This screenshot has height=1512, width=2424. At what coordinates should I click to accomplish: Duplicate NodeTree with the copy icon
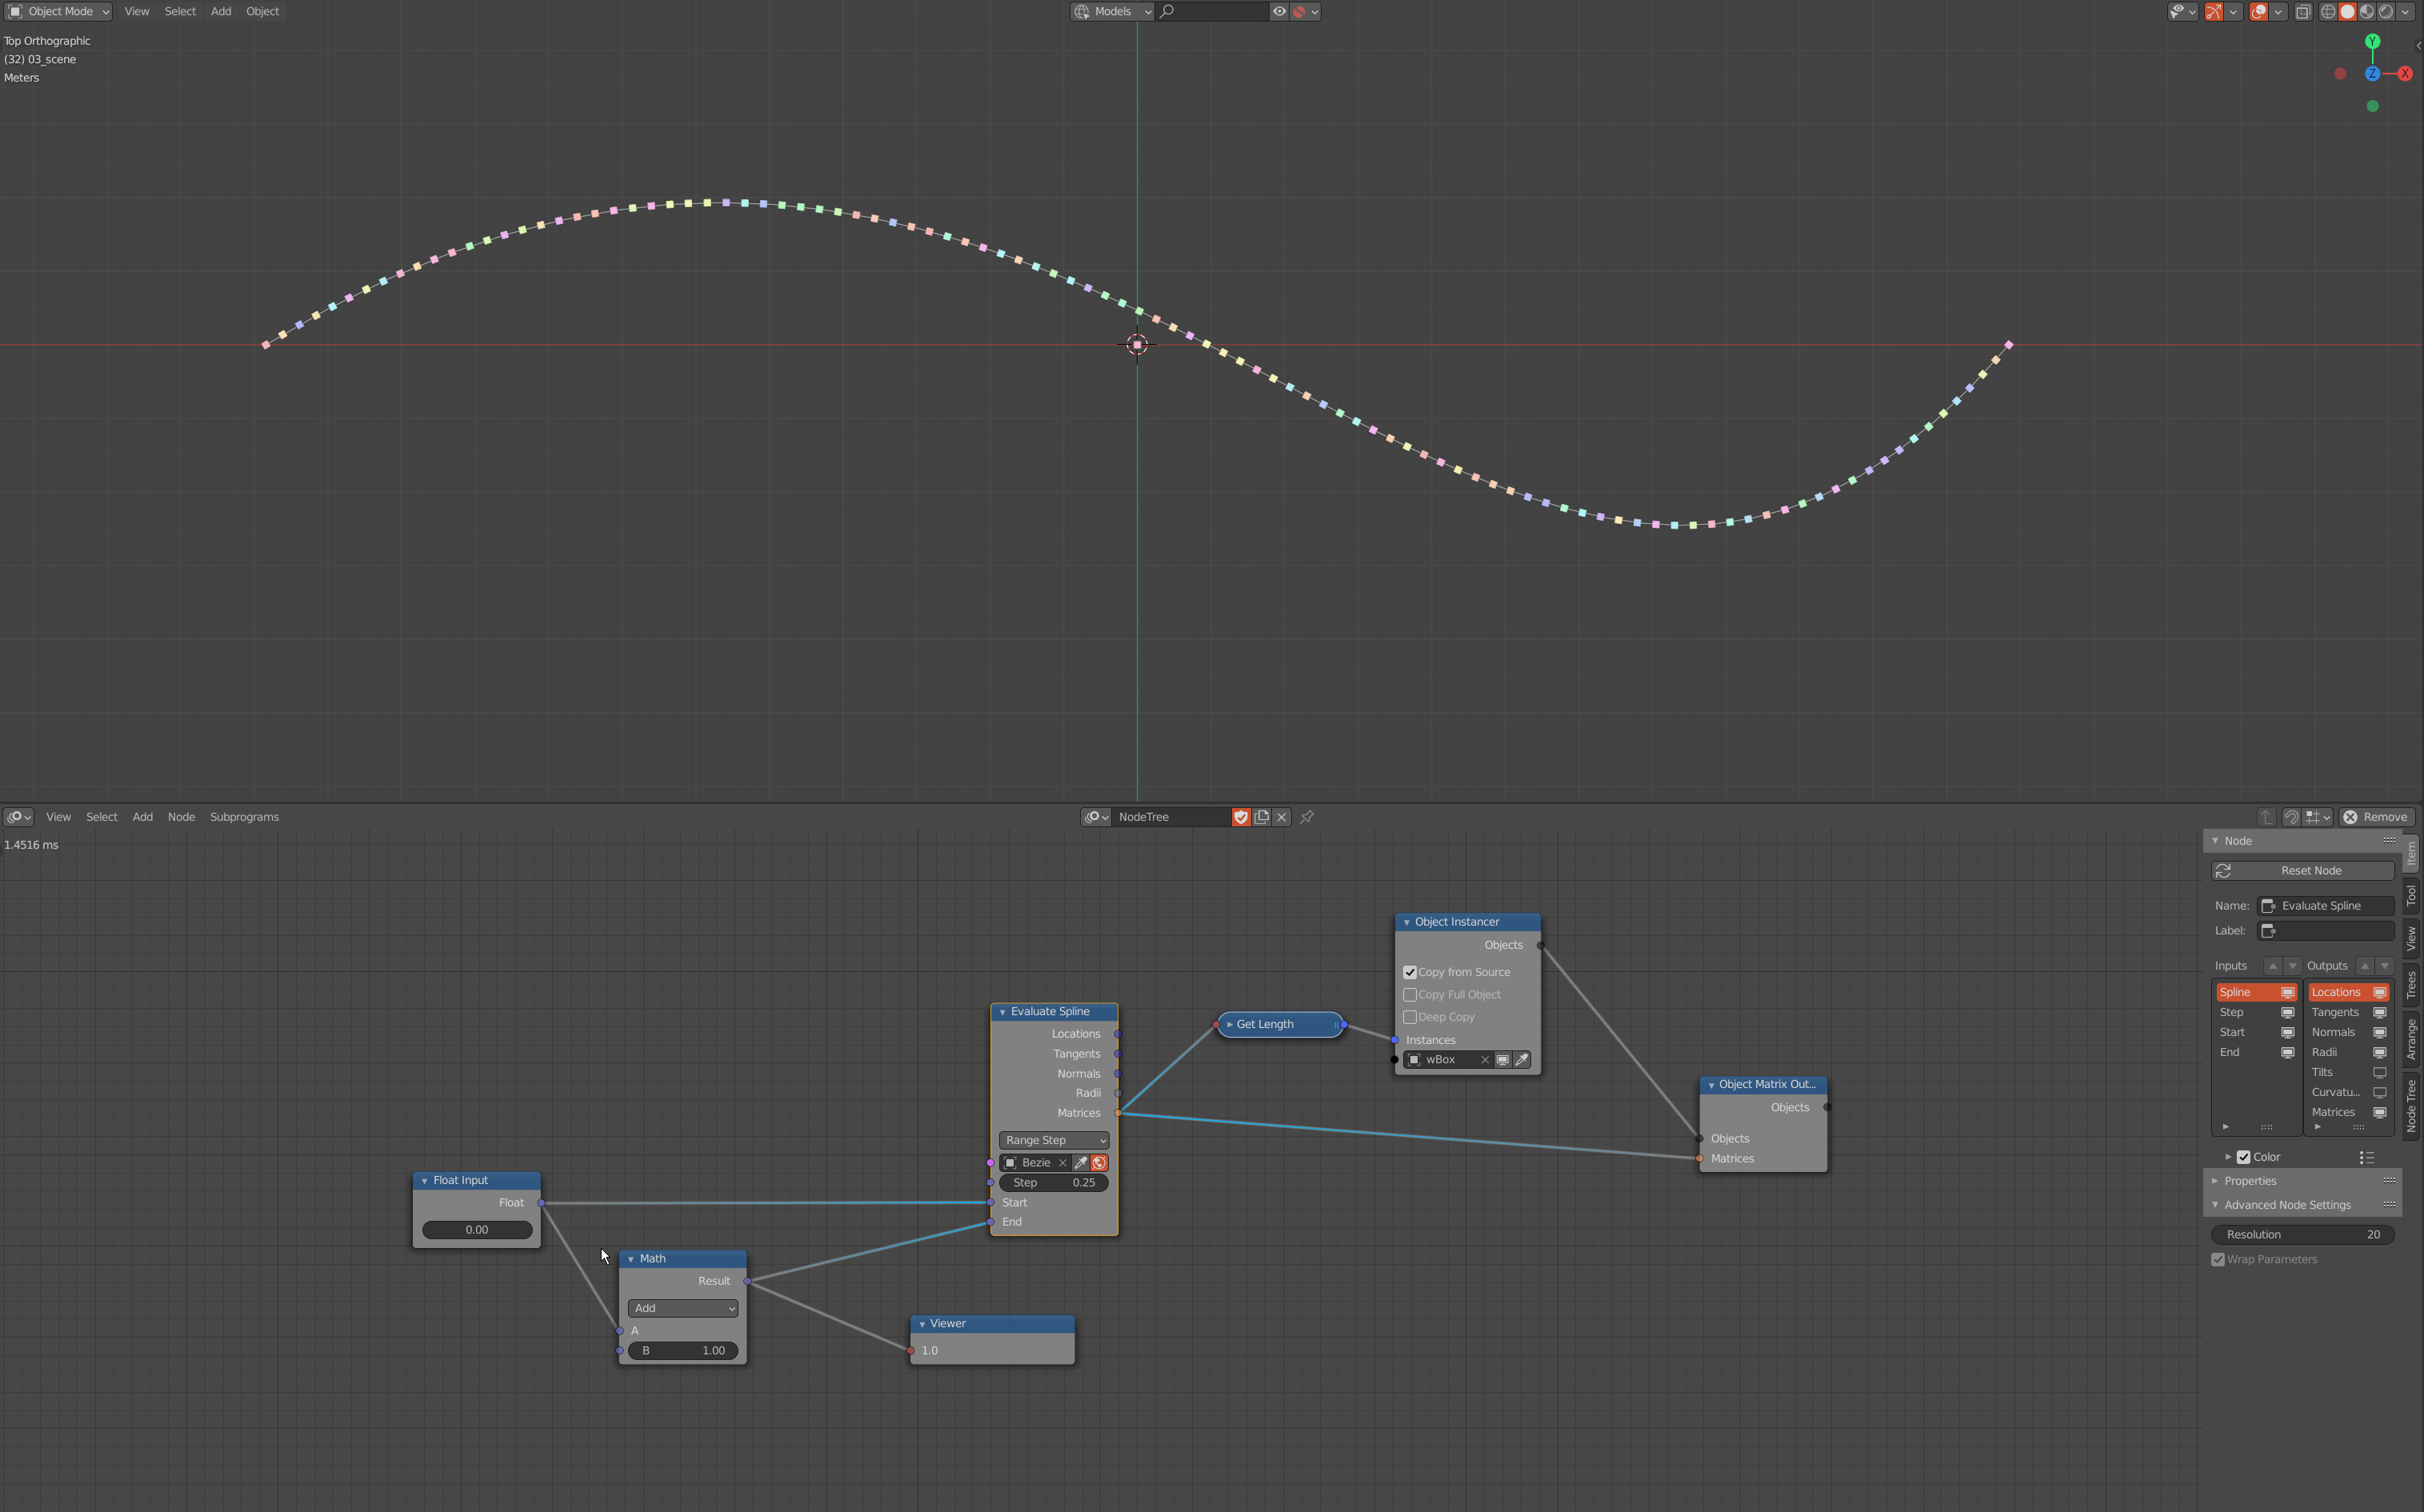point(1261,817)
